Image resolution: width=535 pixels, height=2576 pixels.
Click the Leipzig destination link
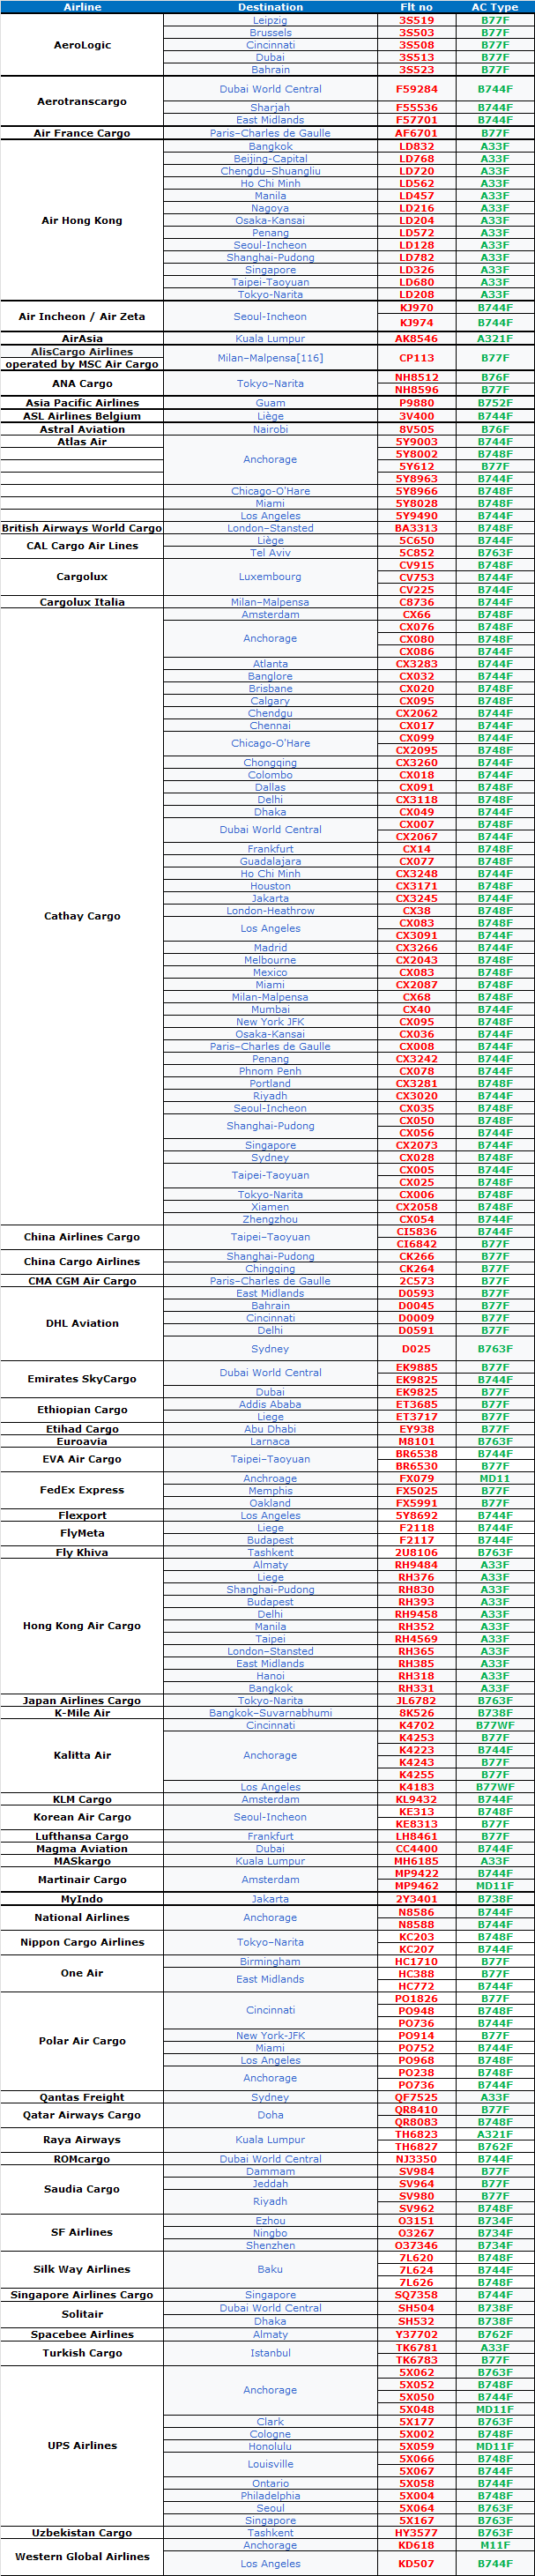click(x=270, y=20)
